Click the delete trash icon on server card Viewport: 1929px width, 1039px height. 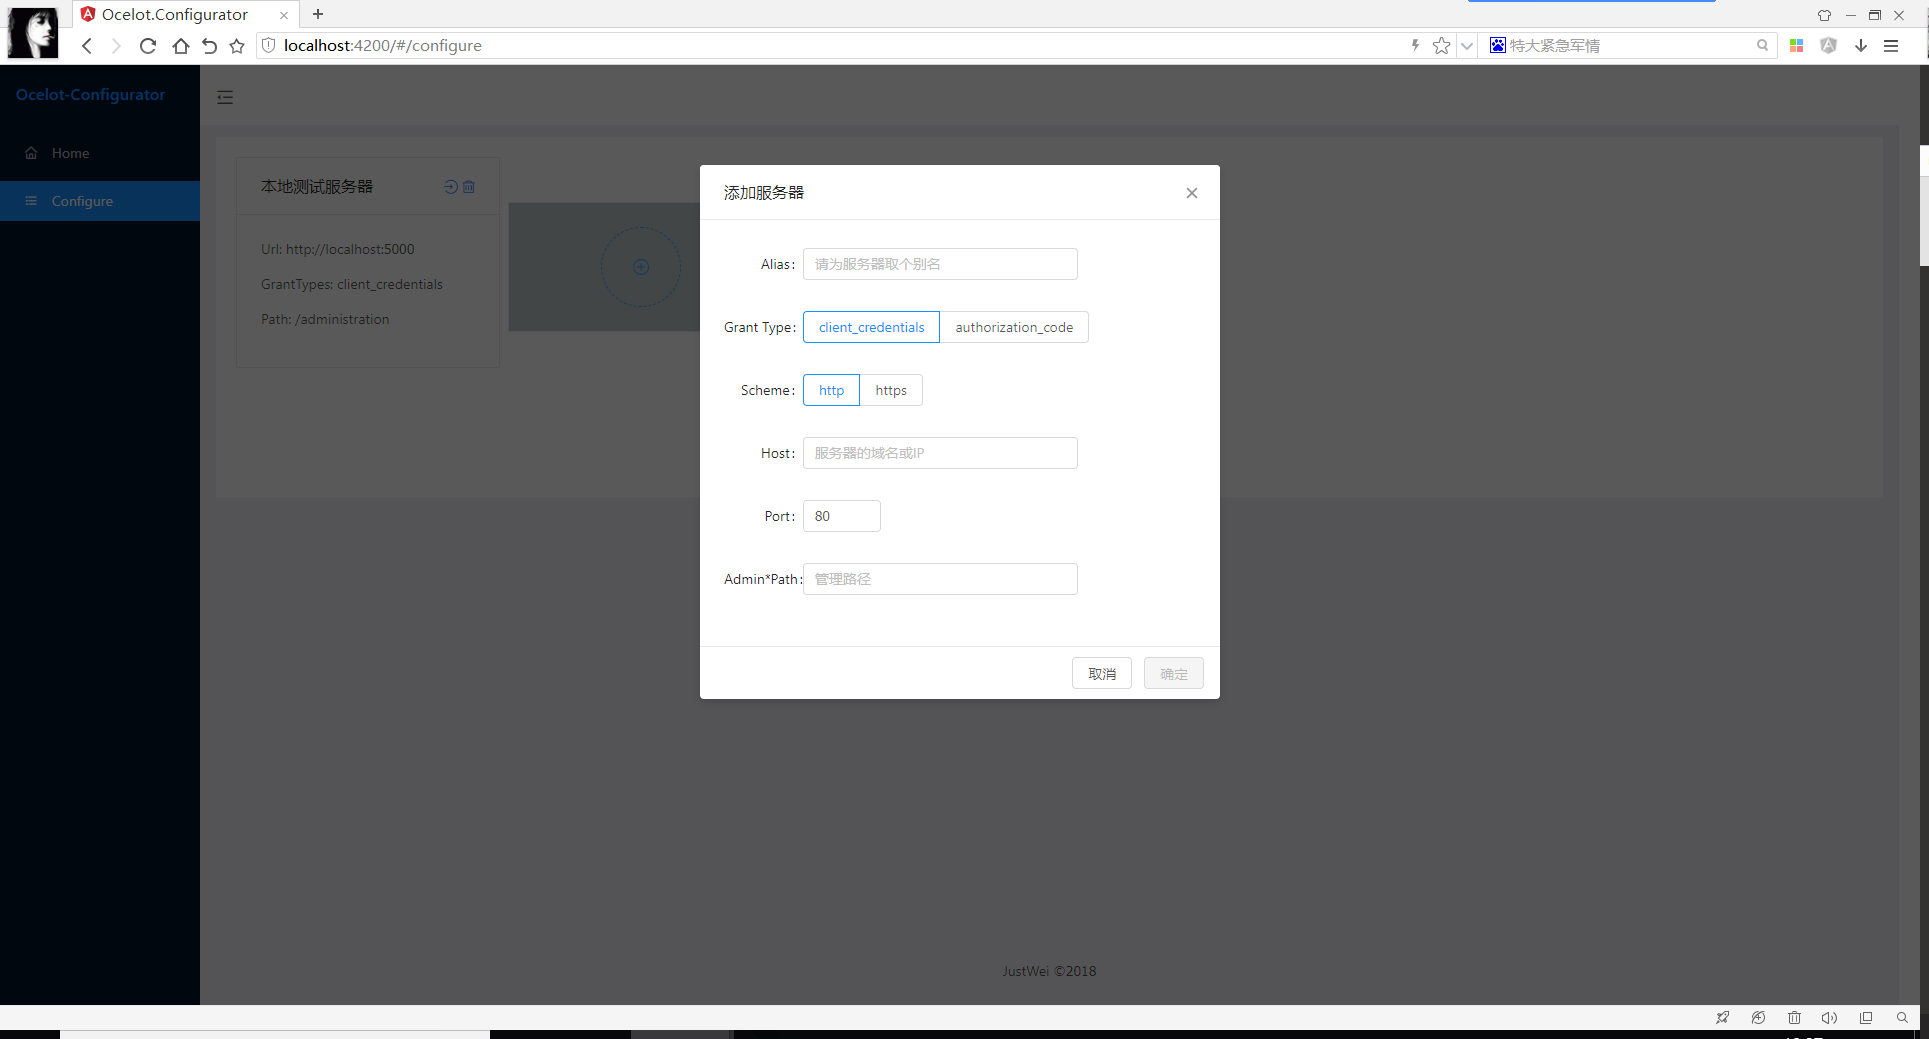coord(469,187)
